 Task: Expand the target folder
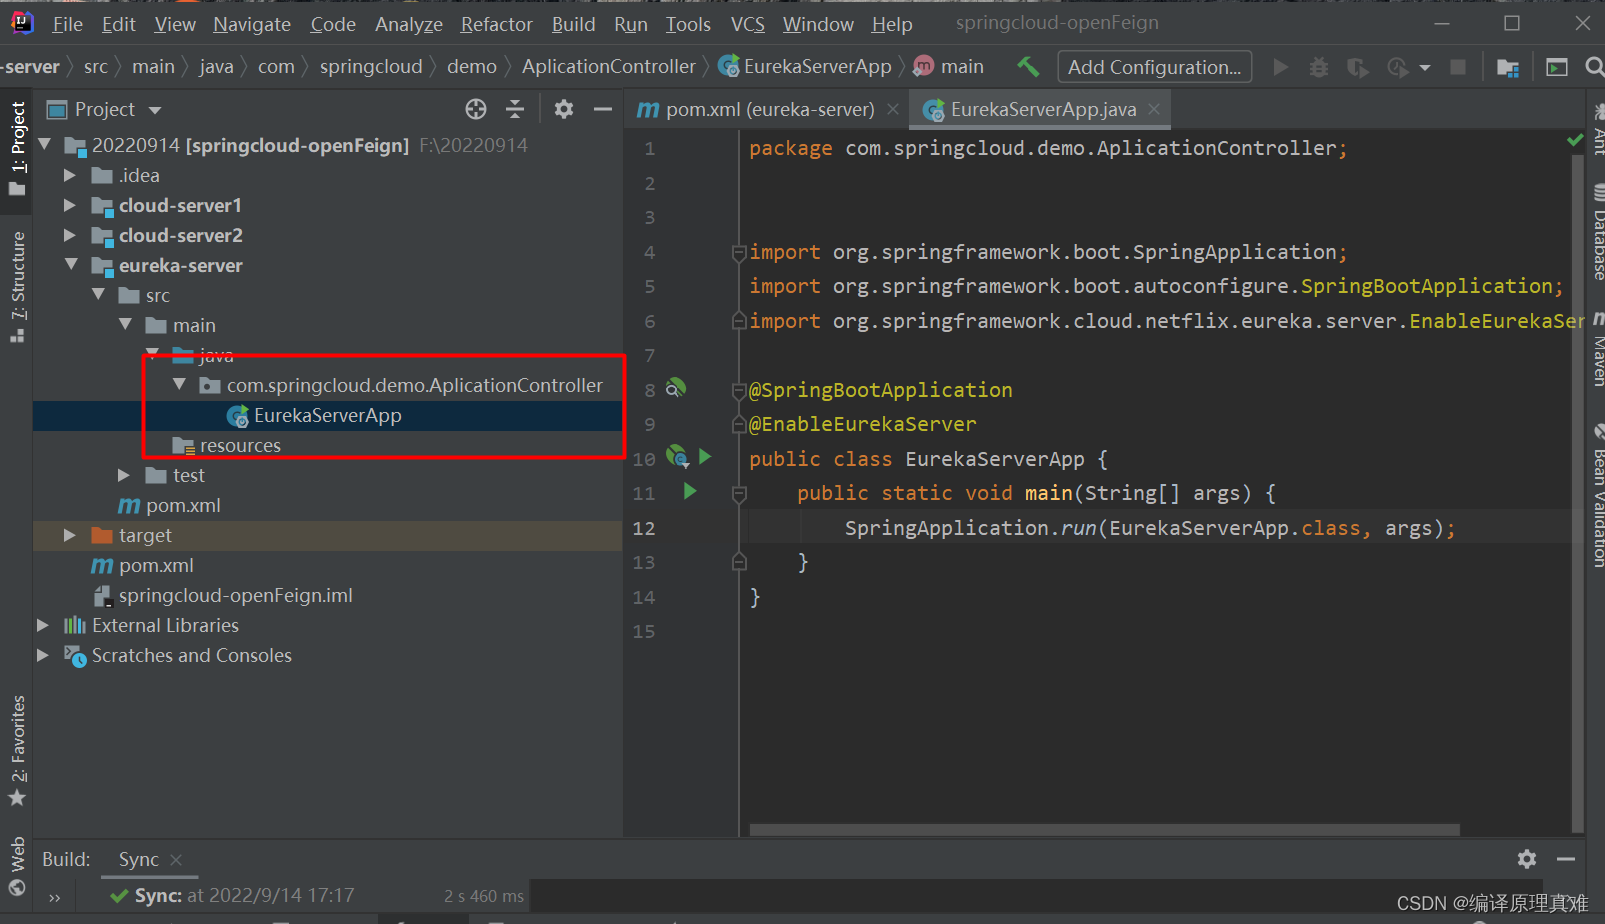(69, 535)
